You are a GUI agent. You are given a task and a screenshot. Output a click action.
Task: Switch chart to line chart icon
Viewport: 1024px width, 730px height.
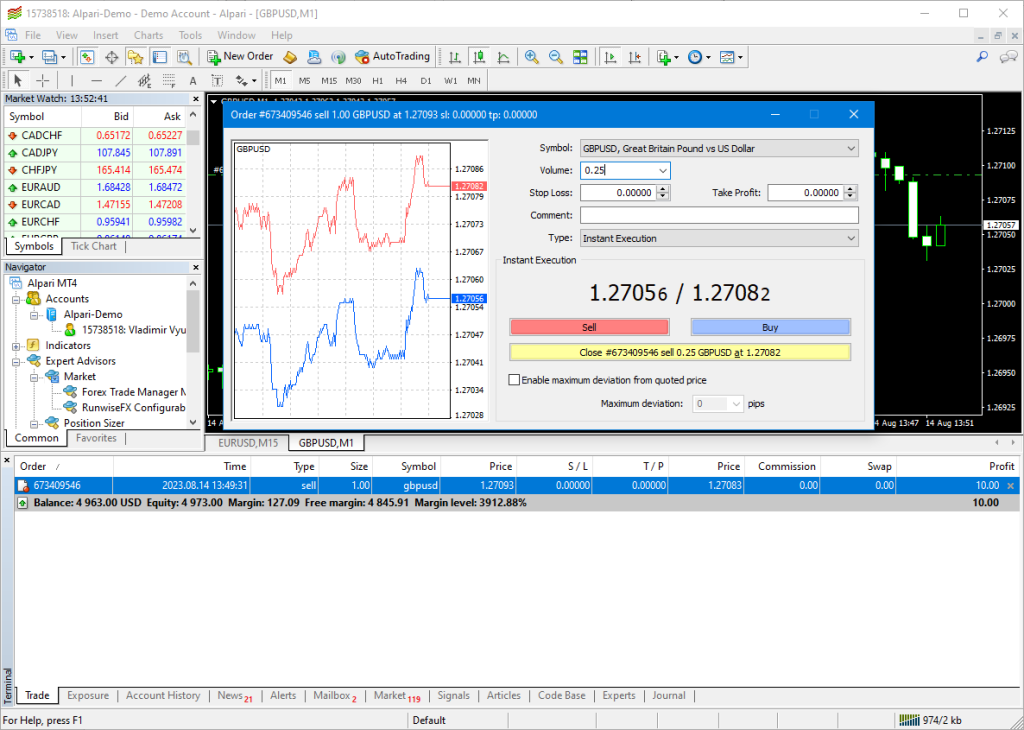tap(503, 57)
